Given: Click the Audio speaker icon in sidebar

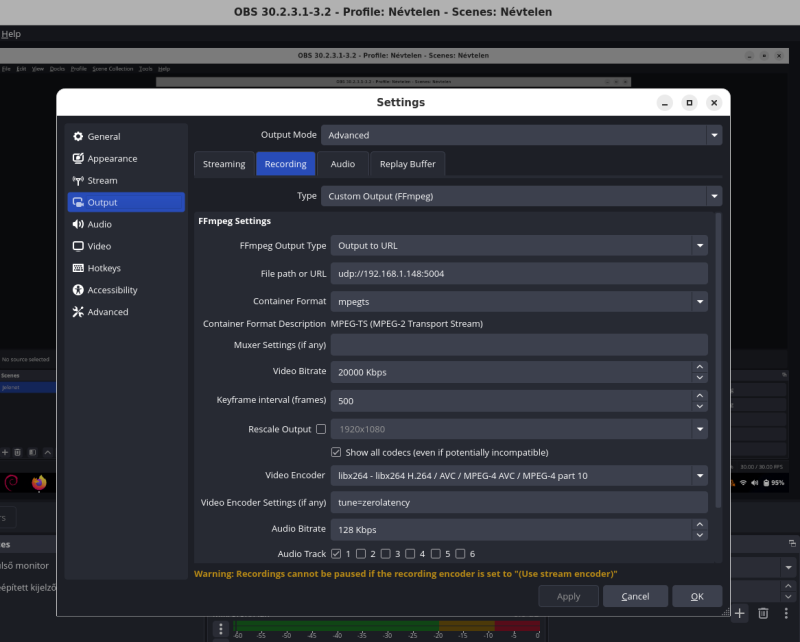Looking at the screenshot, I should coord(78,224).
